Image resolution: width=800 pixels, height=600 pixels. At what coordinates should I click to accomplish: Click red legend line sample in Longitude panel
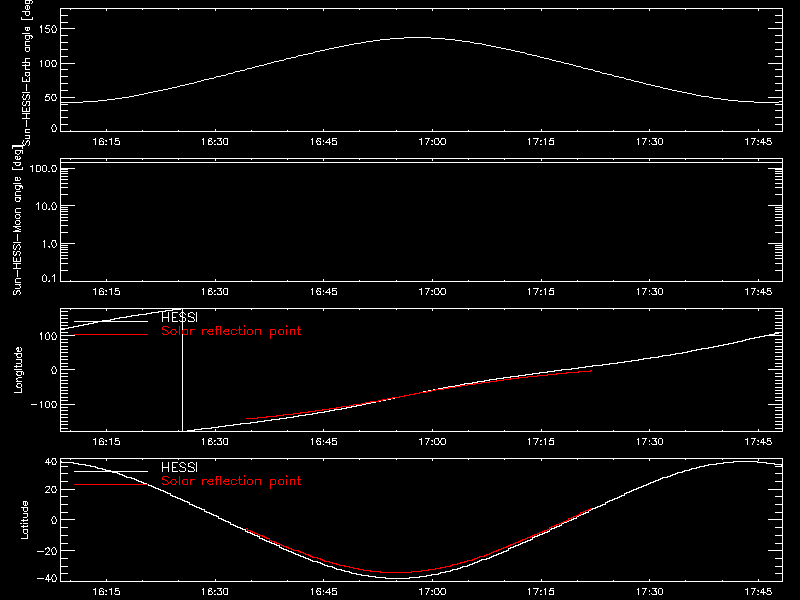coord(111,335)
